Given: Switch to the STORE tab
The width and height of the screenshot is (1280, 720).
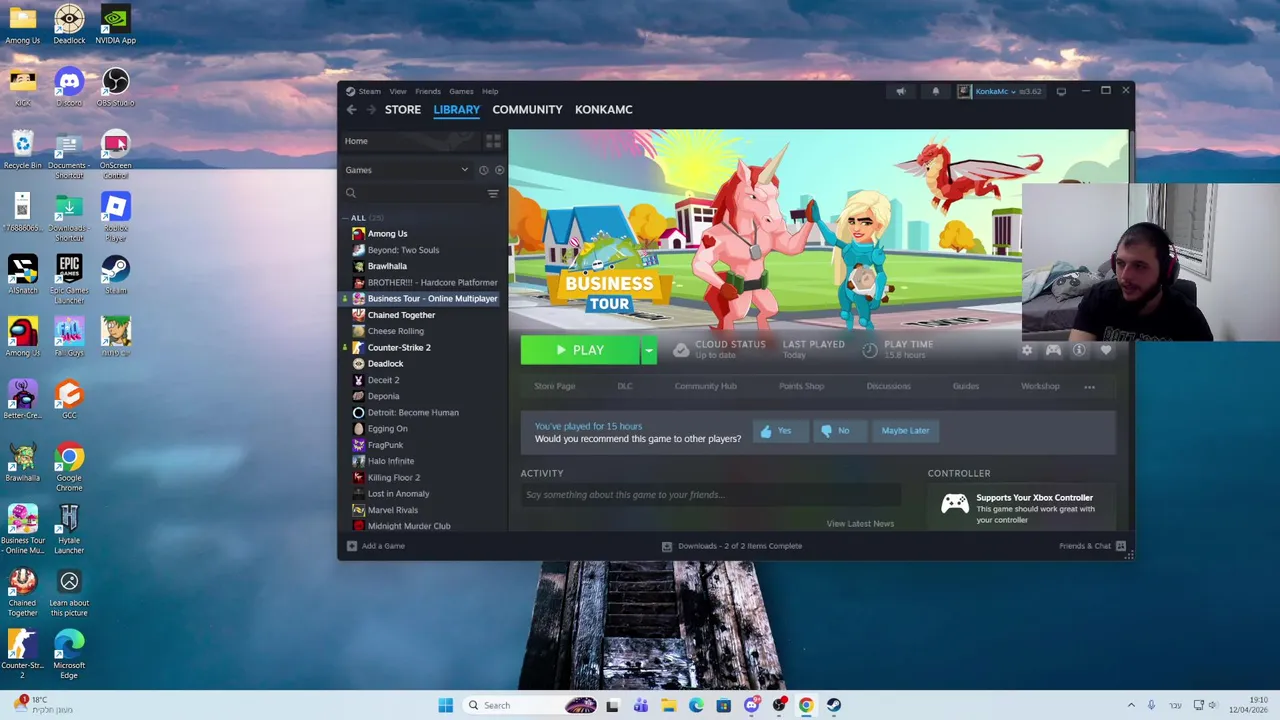Looking at the screenshot, I should coord(403,110).
